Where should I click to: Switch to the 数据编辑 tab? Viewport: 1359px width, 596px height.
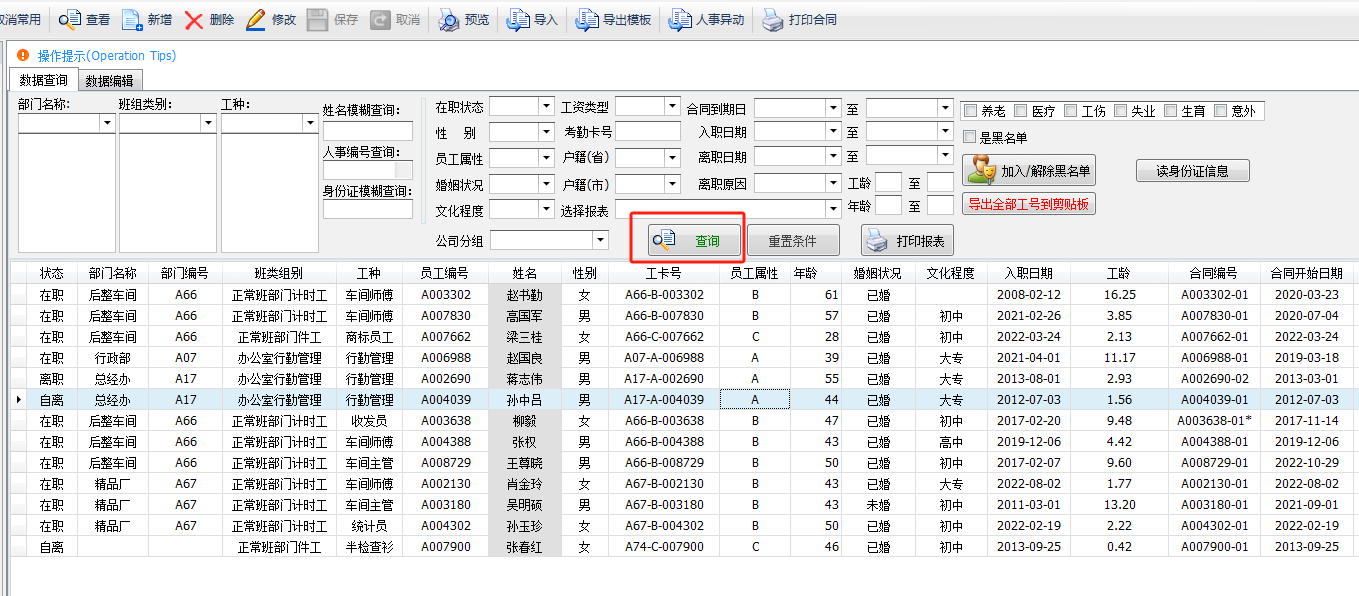[x=110, y=81]
